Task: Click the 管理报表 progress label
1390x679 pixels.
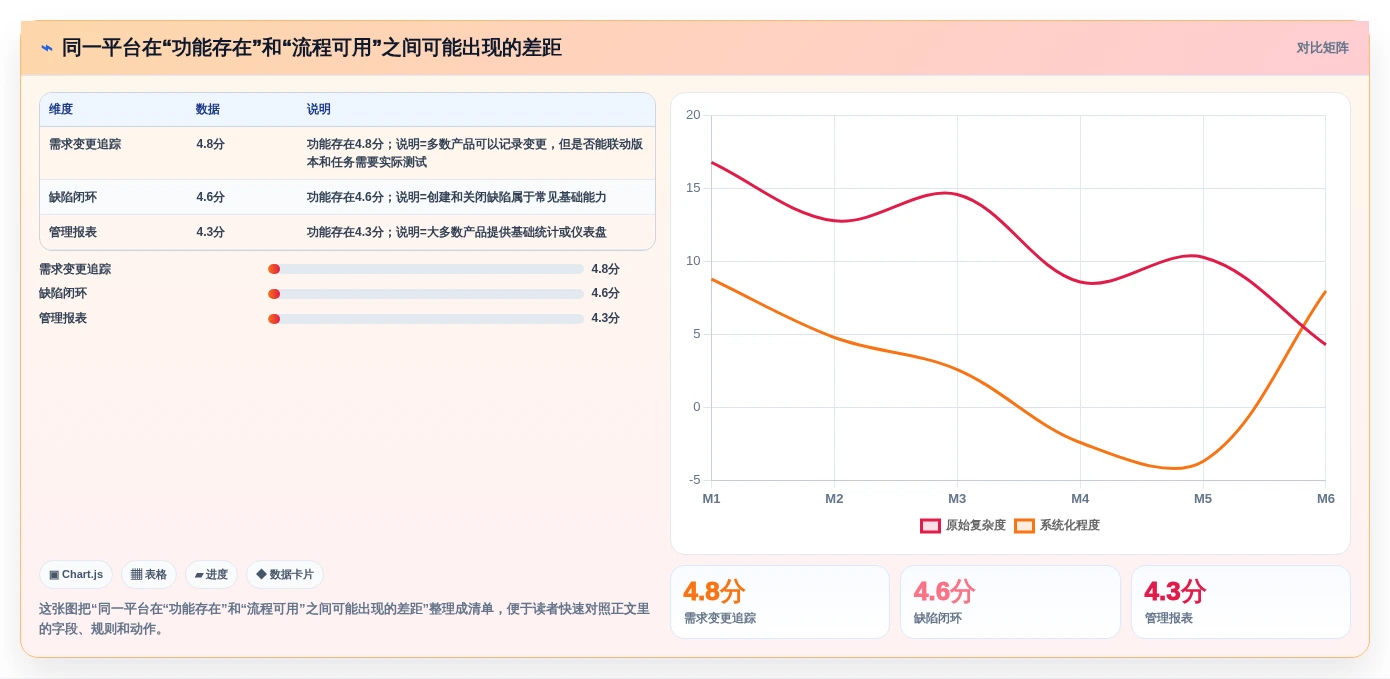Action: click(63, 318)
